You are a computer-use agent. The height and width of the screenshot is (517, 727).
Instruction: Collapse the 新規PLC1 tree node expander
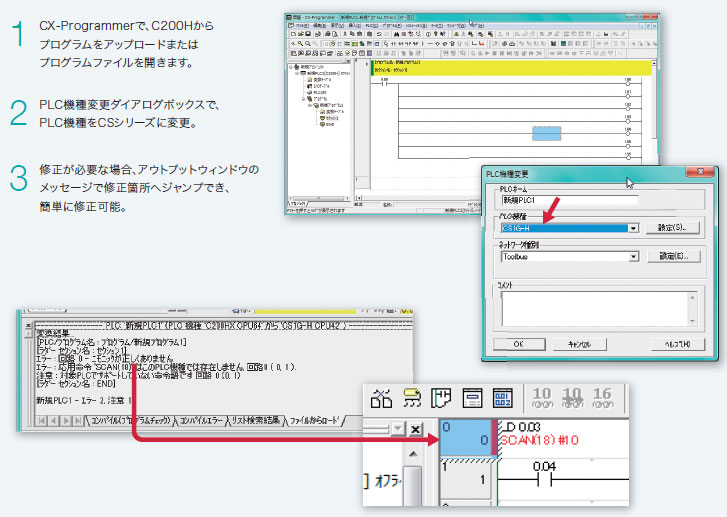[297, 73]
